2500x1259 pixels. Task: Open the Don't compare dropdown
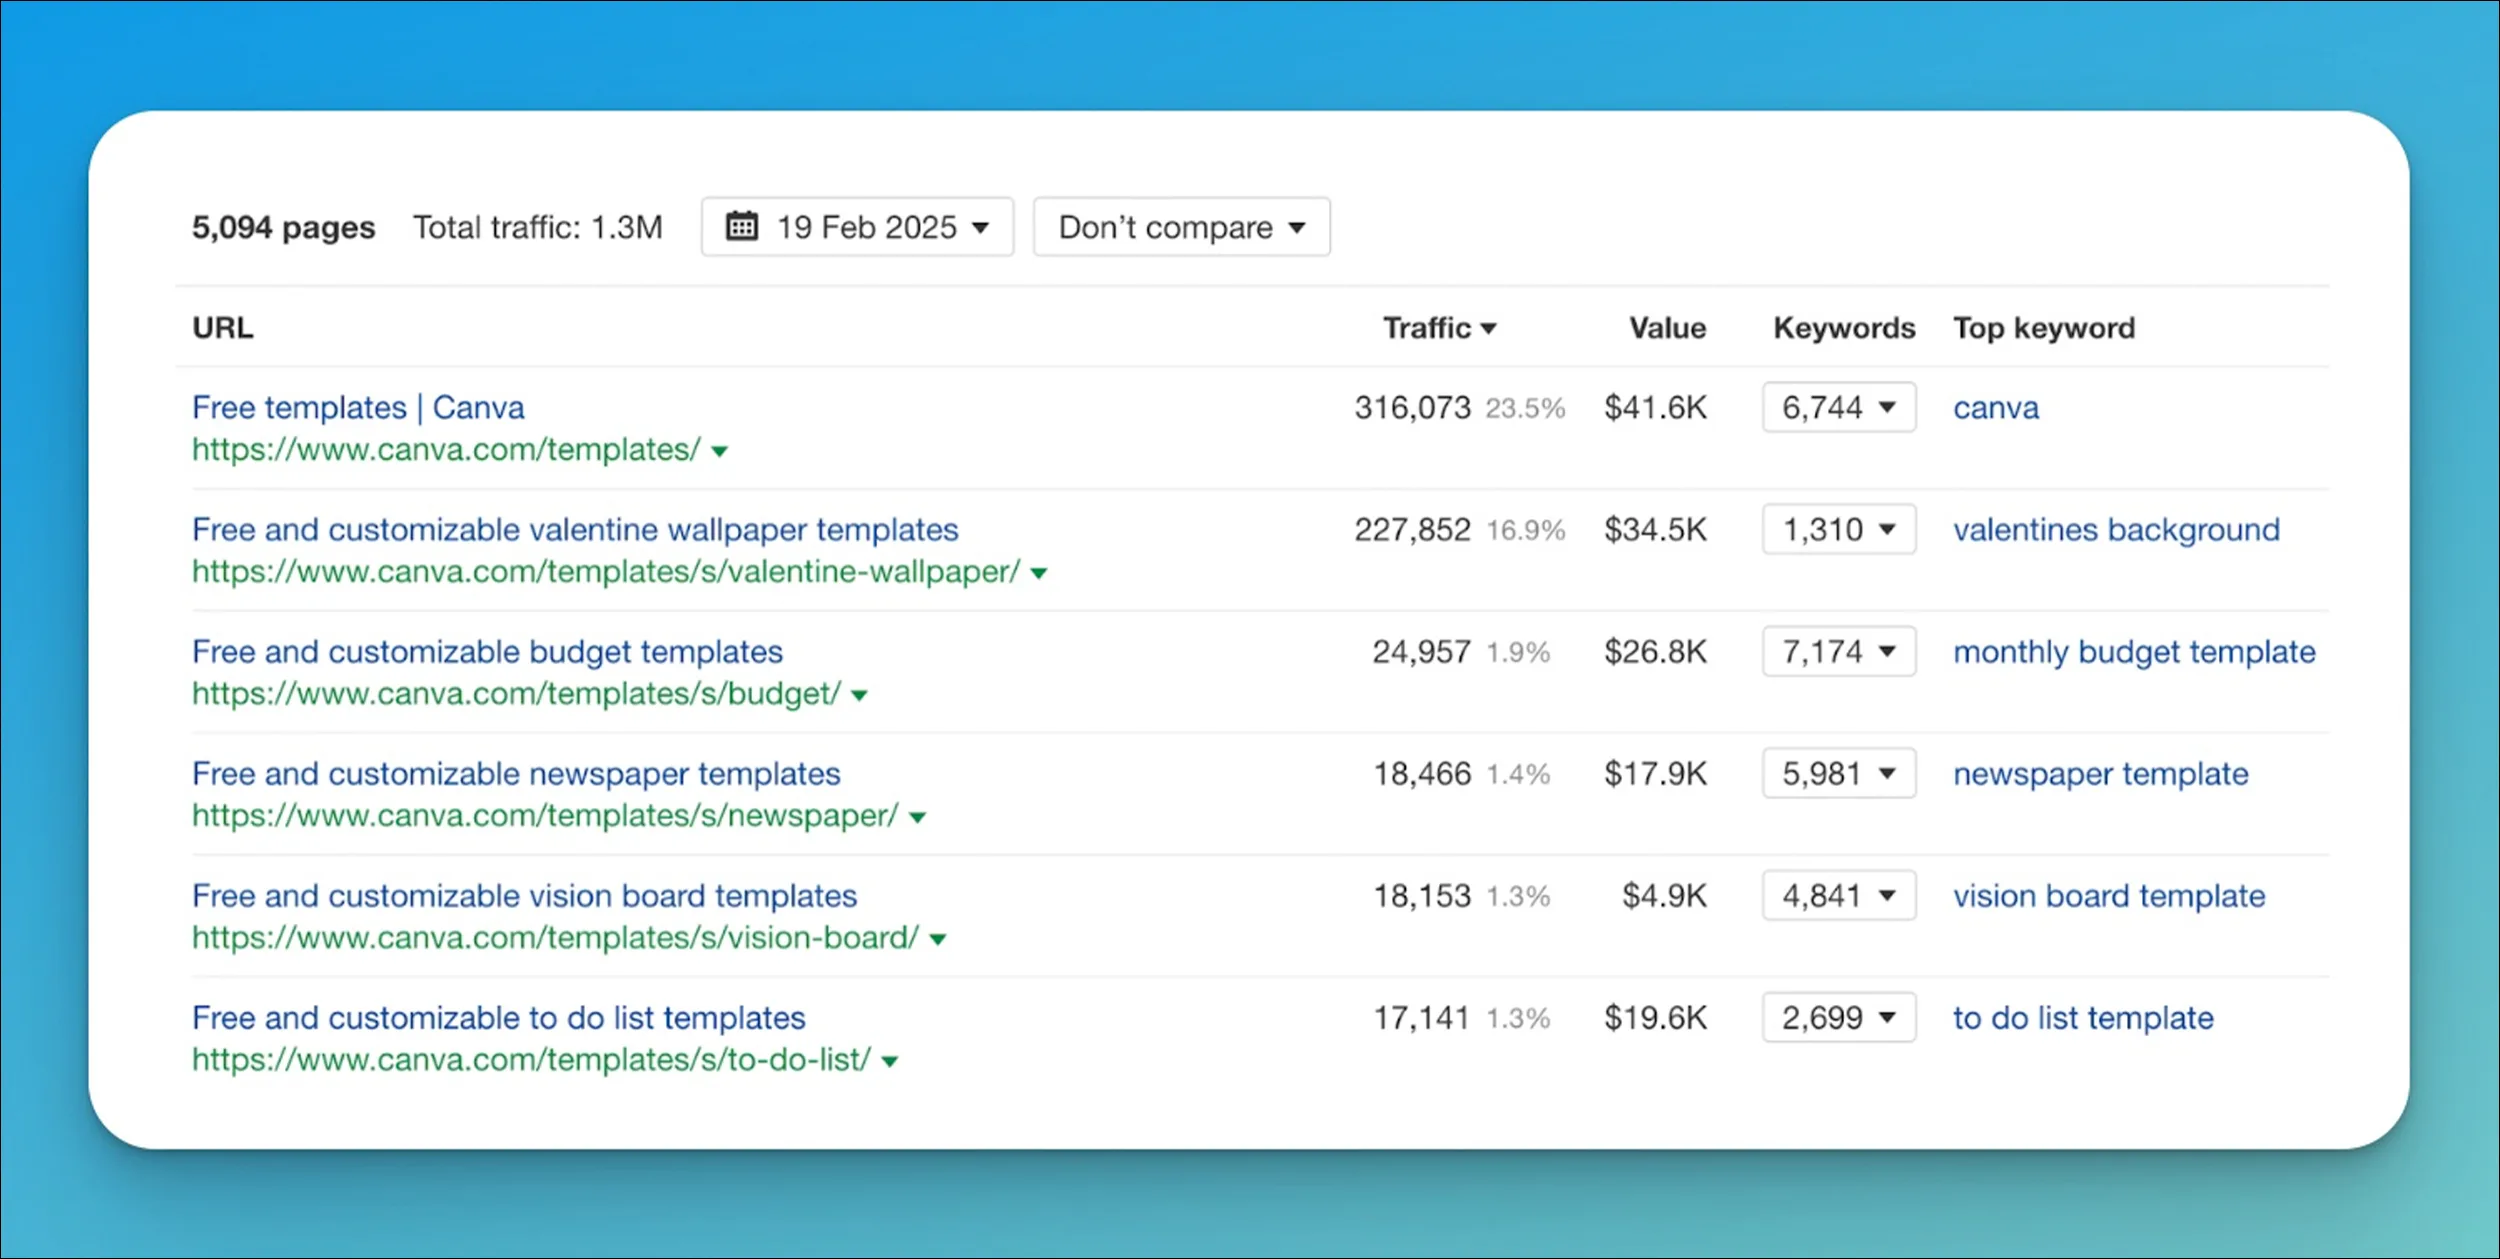coord(1181,227)
